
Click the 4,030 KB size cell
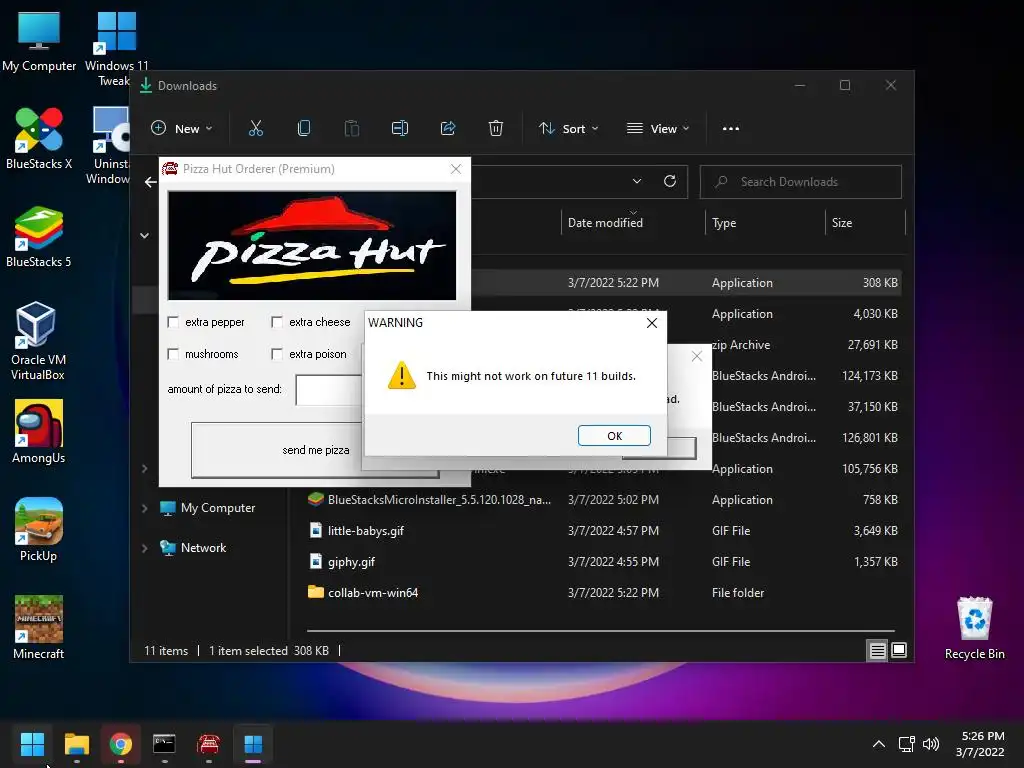pyautogui.click(x=875, y=314)
